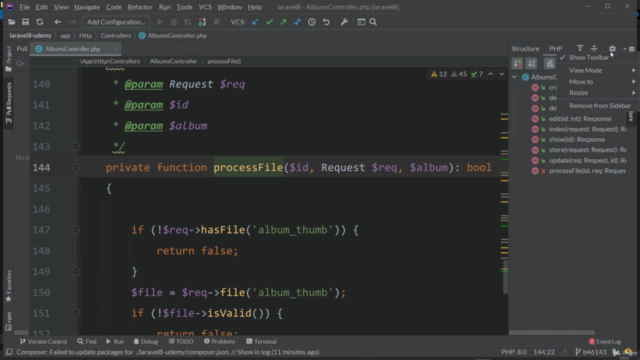This screenshot has width=640, height=360.
Task: Click the editor vertical scrollbar thumb
Action: click(x=505, y=277)
